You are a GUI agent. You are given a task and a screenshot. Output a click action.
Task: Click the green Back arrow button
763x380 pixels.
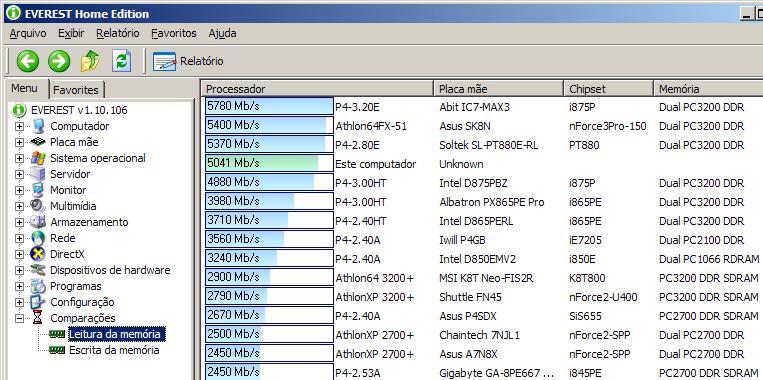click(28, 61)
